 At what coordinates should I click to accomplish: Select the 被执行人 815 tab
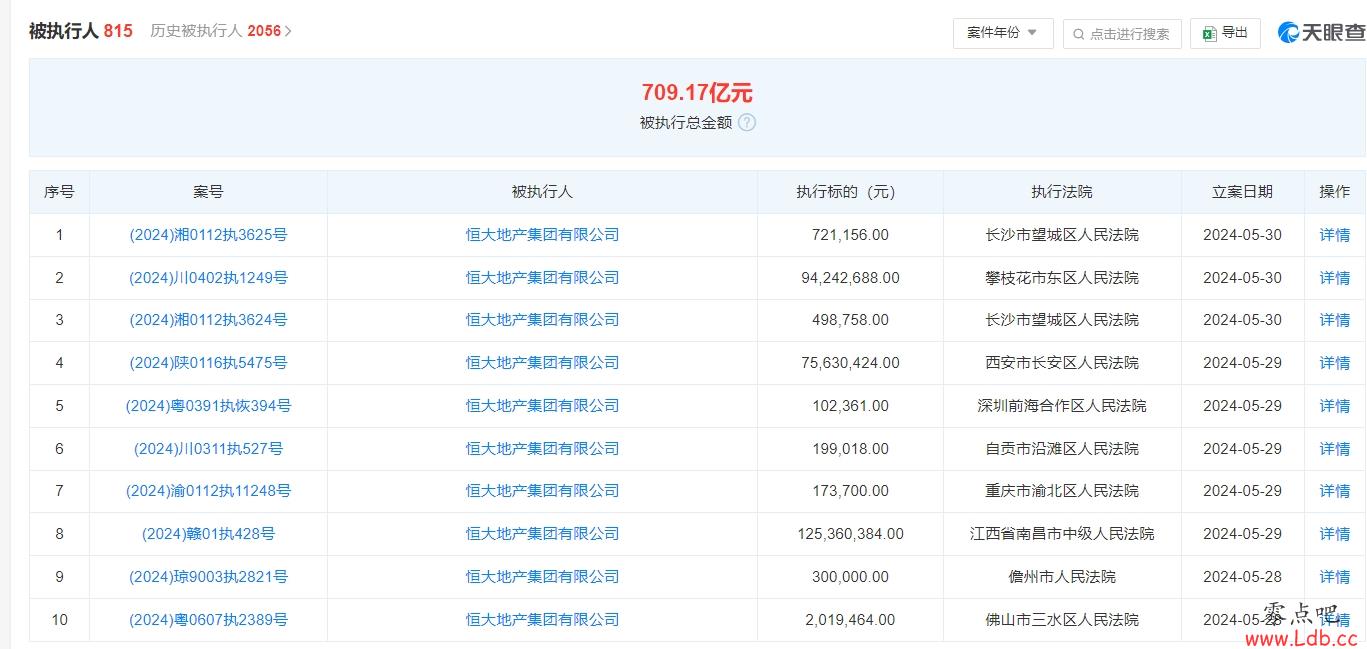(81, 31)
